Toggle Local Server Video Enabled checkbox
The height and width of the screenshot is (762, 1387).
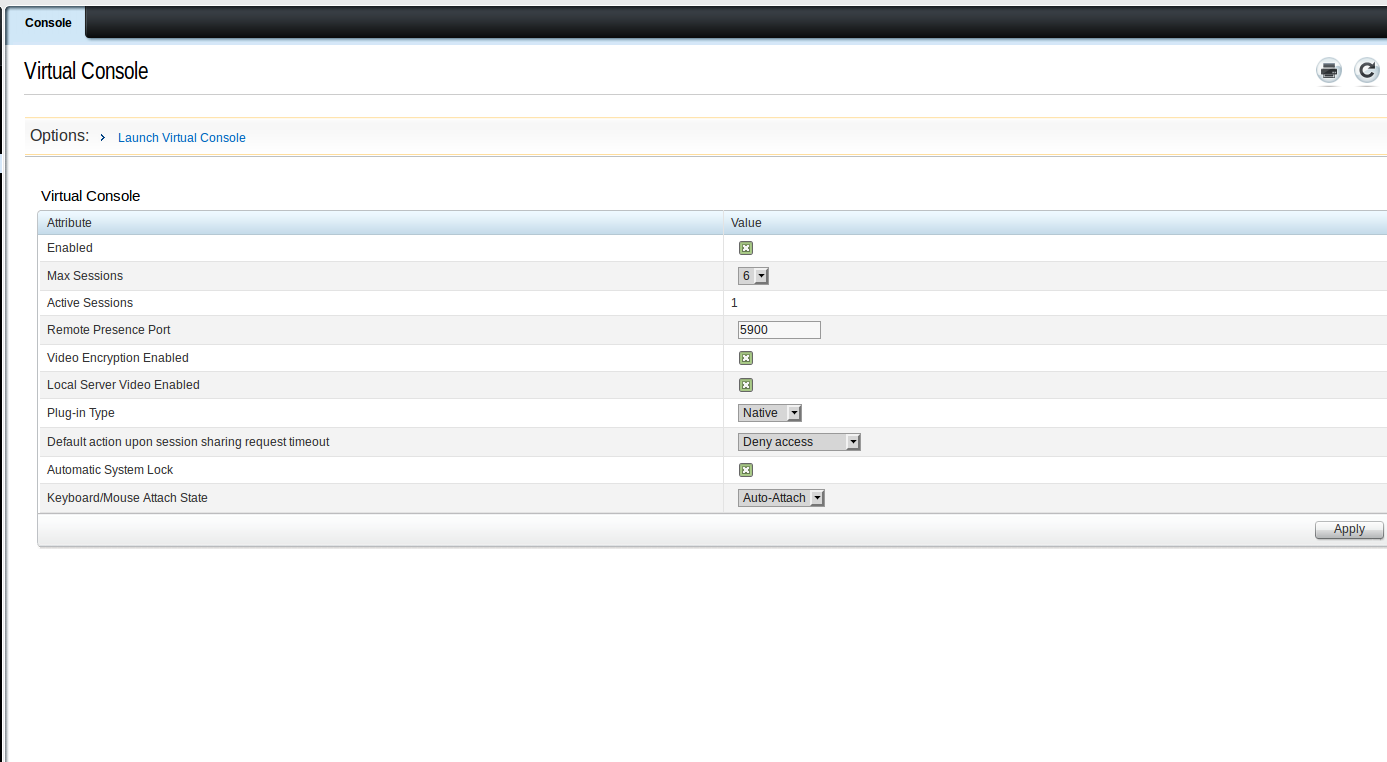[746, 385]
